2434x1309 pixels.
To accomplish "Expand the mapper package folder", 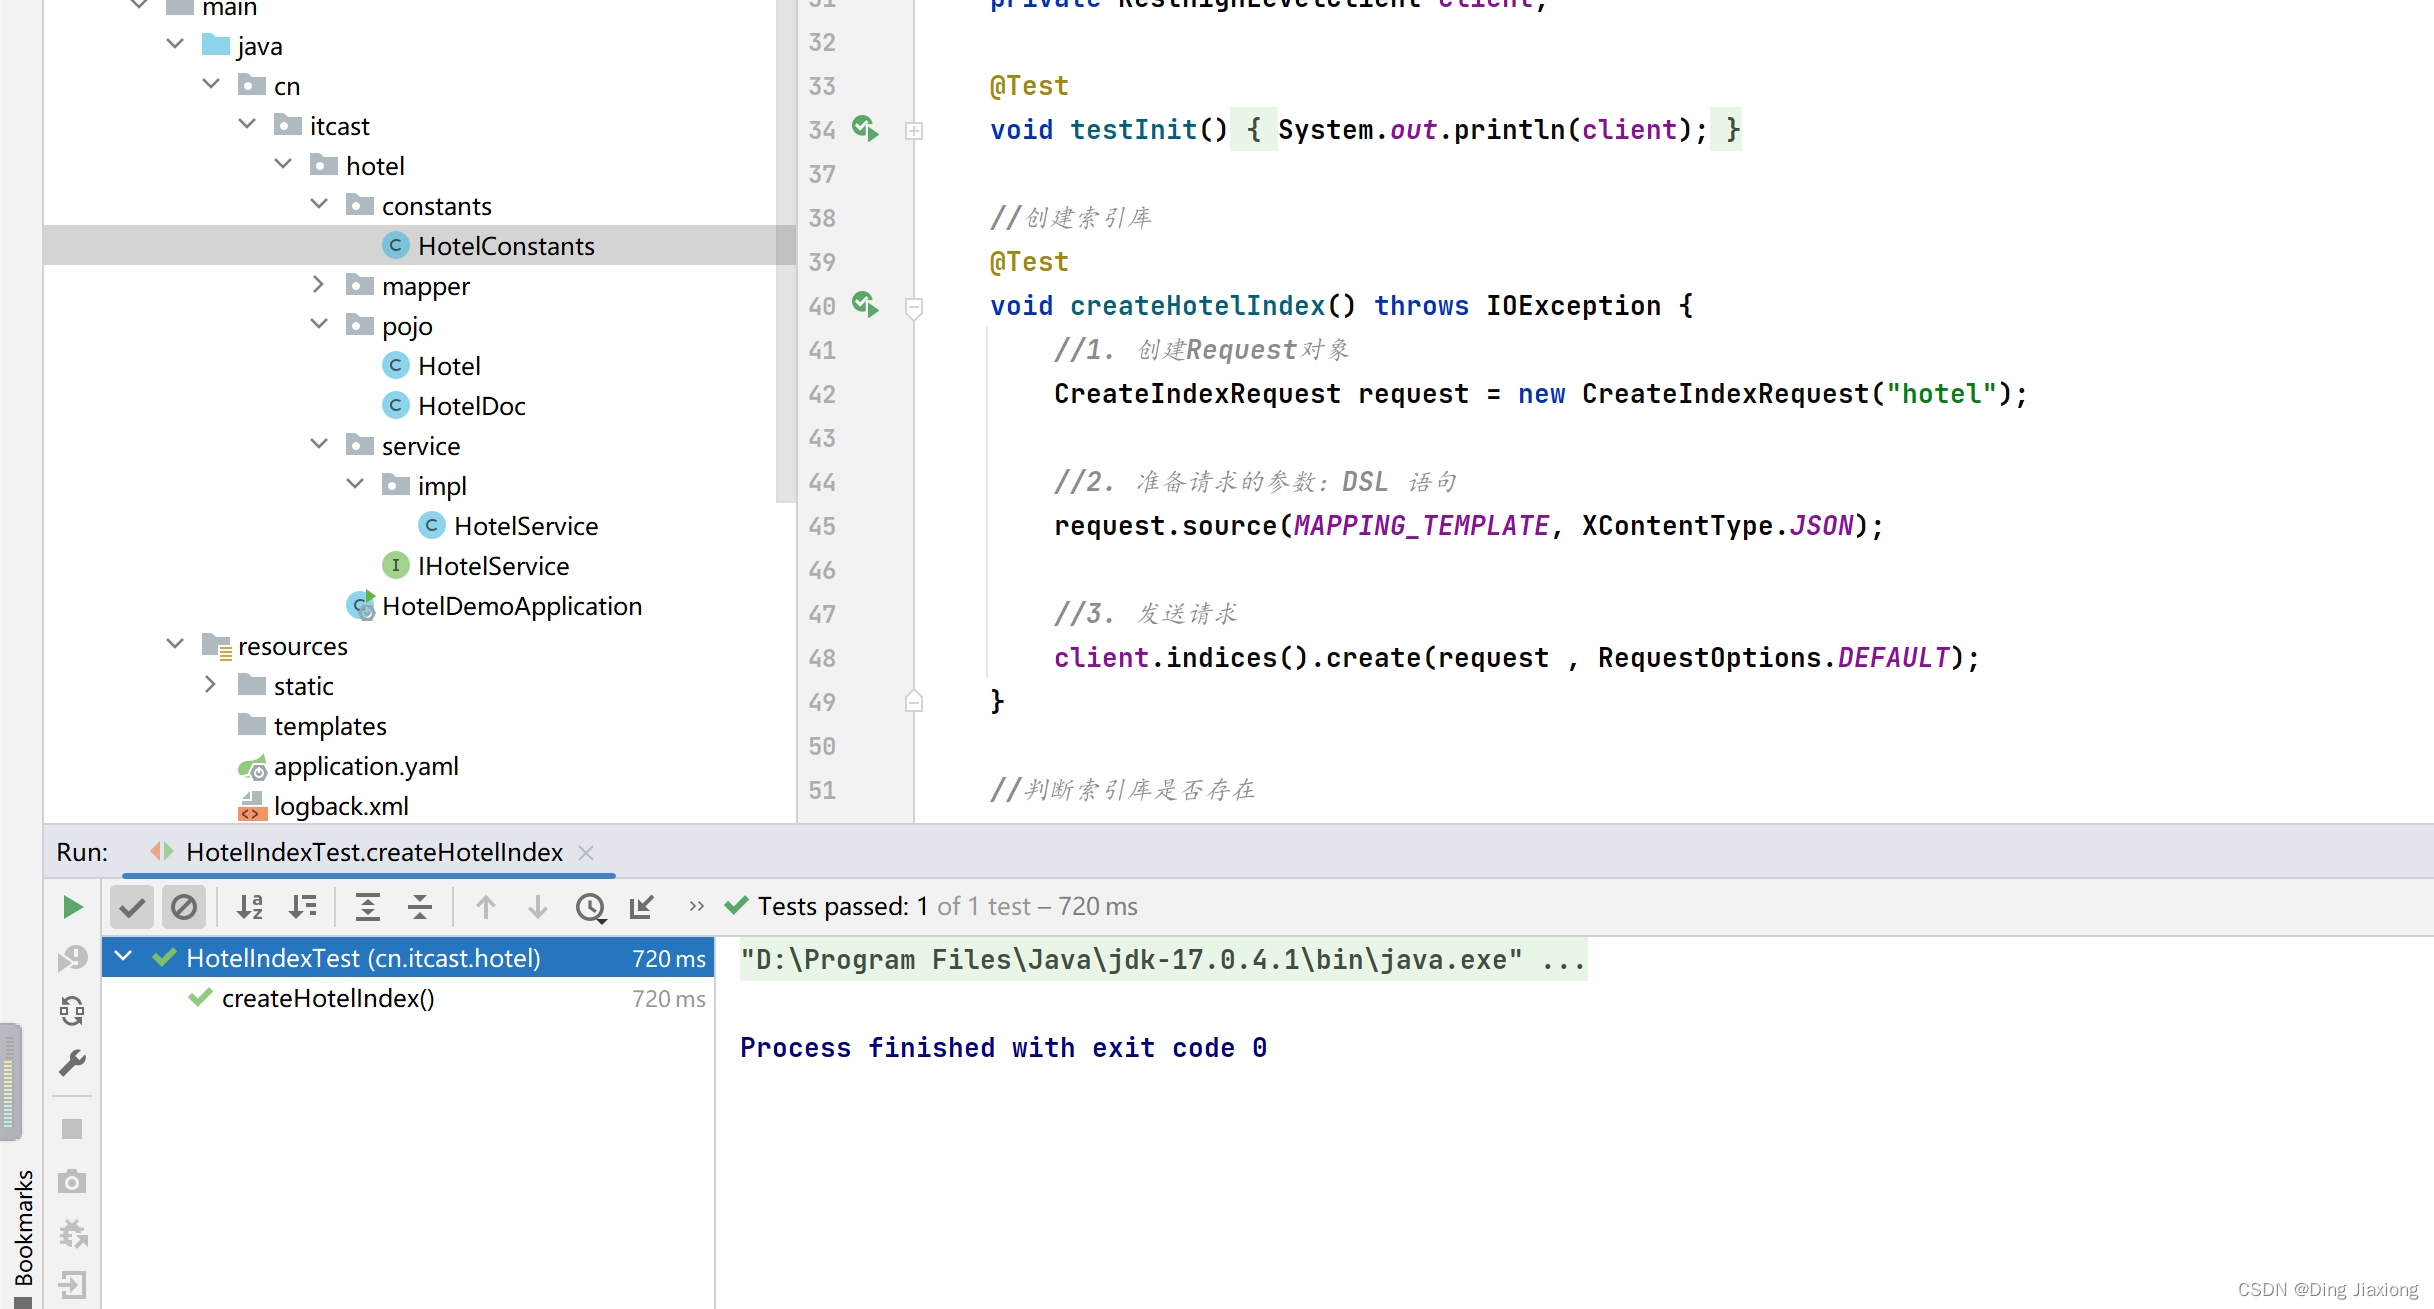I will coord(318,285).
